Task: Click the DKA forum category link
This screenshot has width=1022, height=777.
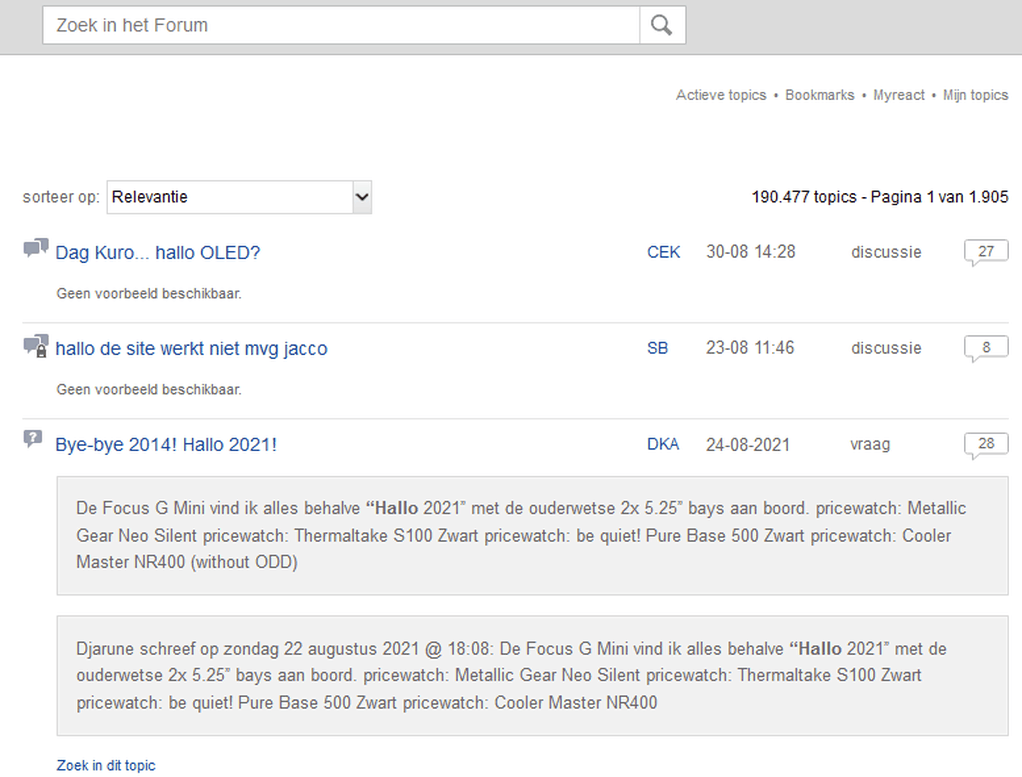Action: [663, 444]
